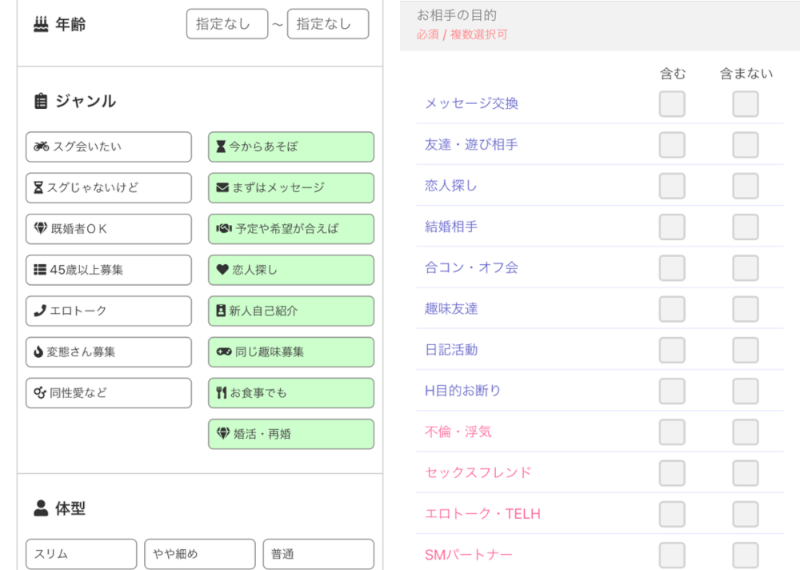Check 含まない for メッセージ交換
The width and height of the screenshot is (800, 570).
[745, 104]
